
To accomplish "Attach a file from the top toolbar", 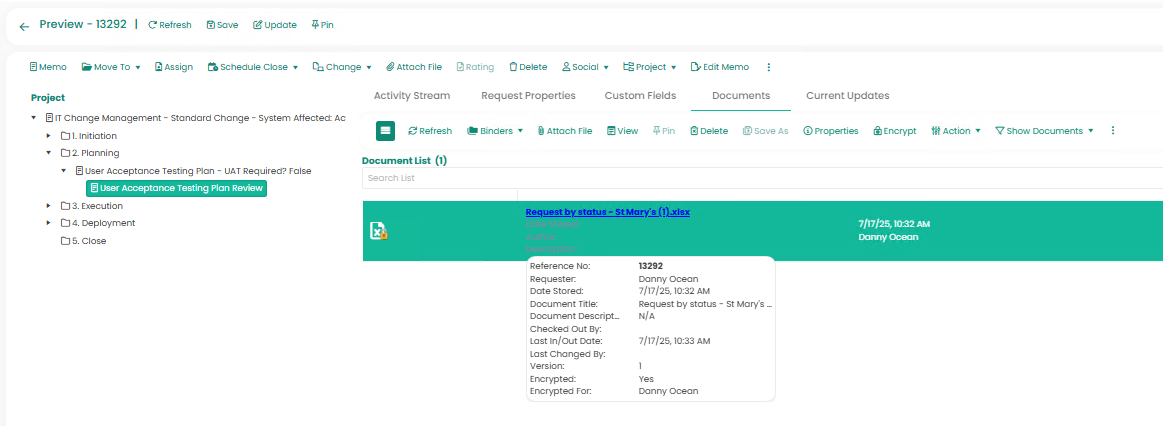I will coord(413,67).
